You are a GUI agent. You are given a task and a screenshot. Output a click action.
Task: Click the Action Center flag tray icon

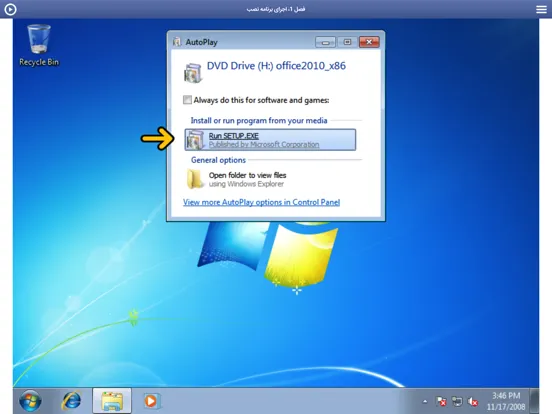tap(441, 401)
